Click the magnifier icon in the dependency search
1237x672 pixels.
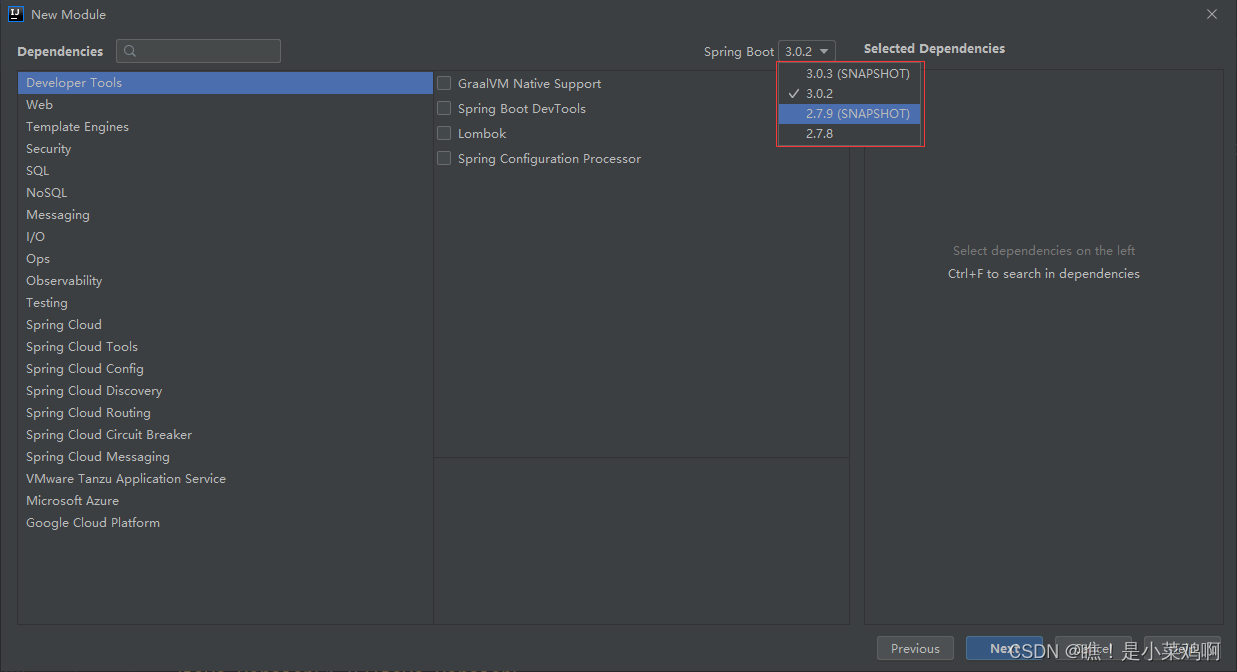pyautogui.click(x=130, y=51)
